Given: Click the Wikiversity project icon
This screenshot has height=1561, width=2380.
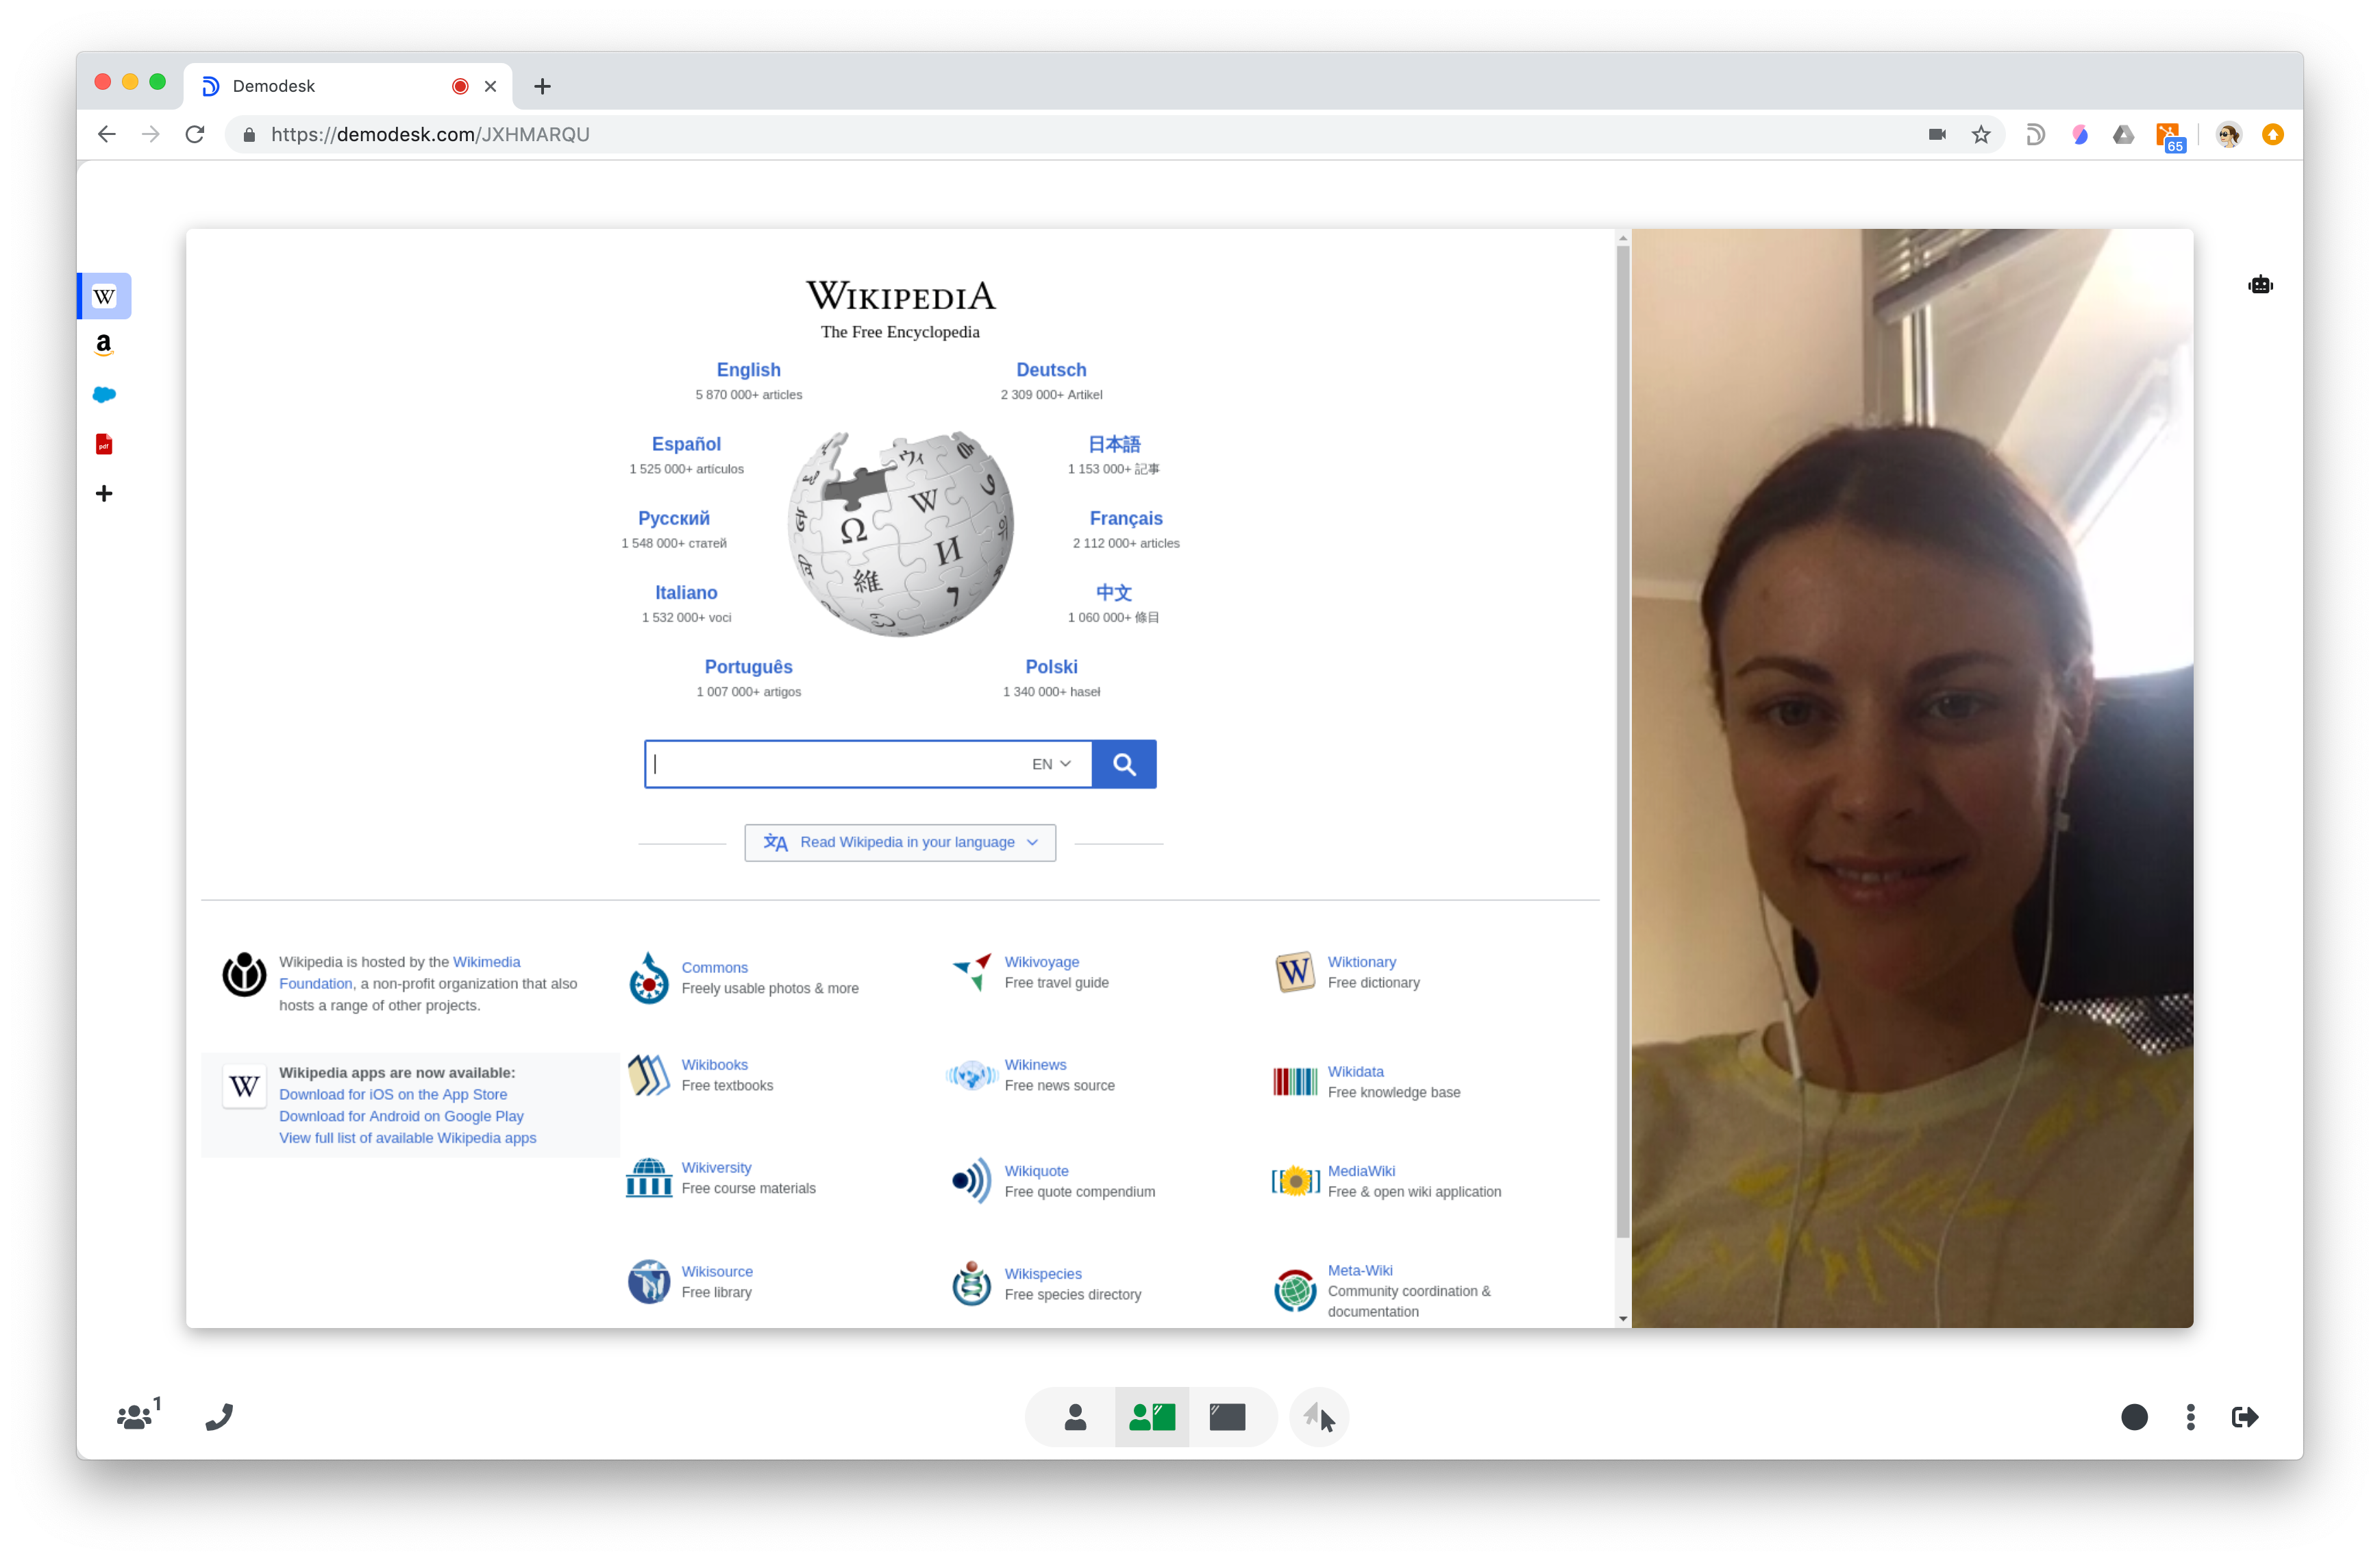Looking at the screenshot, I should tap(649, 1177).
